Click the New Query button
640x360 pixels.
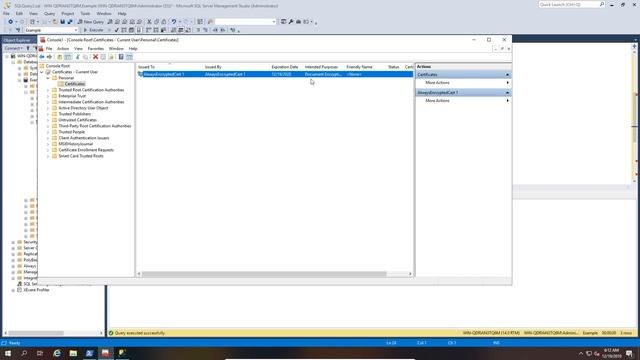coord(90,22)
